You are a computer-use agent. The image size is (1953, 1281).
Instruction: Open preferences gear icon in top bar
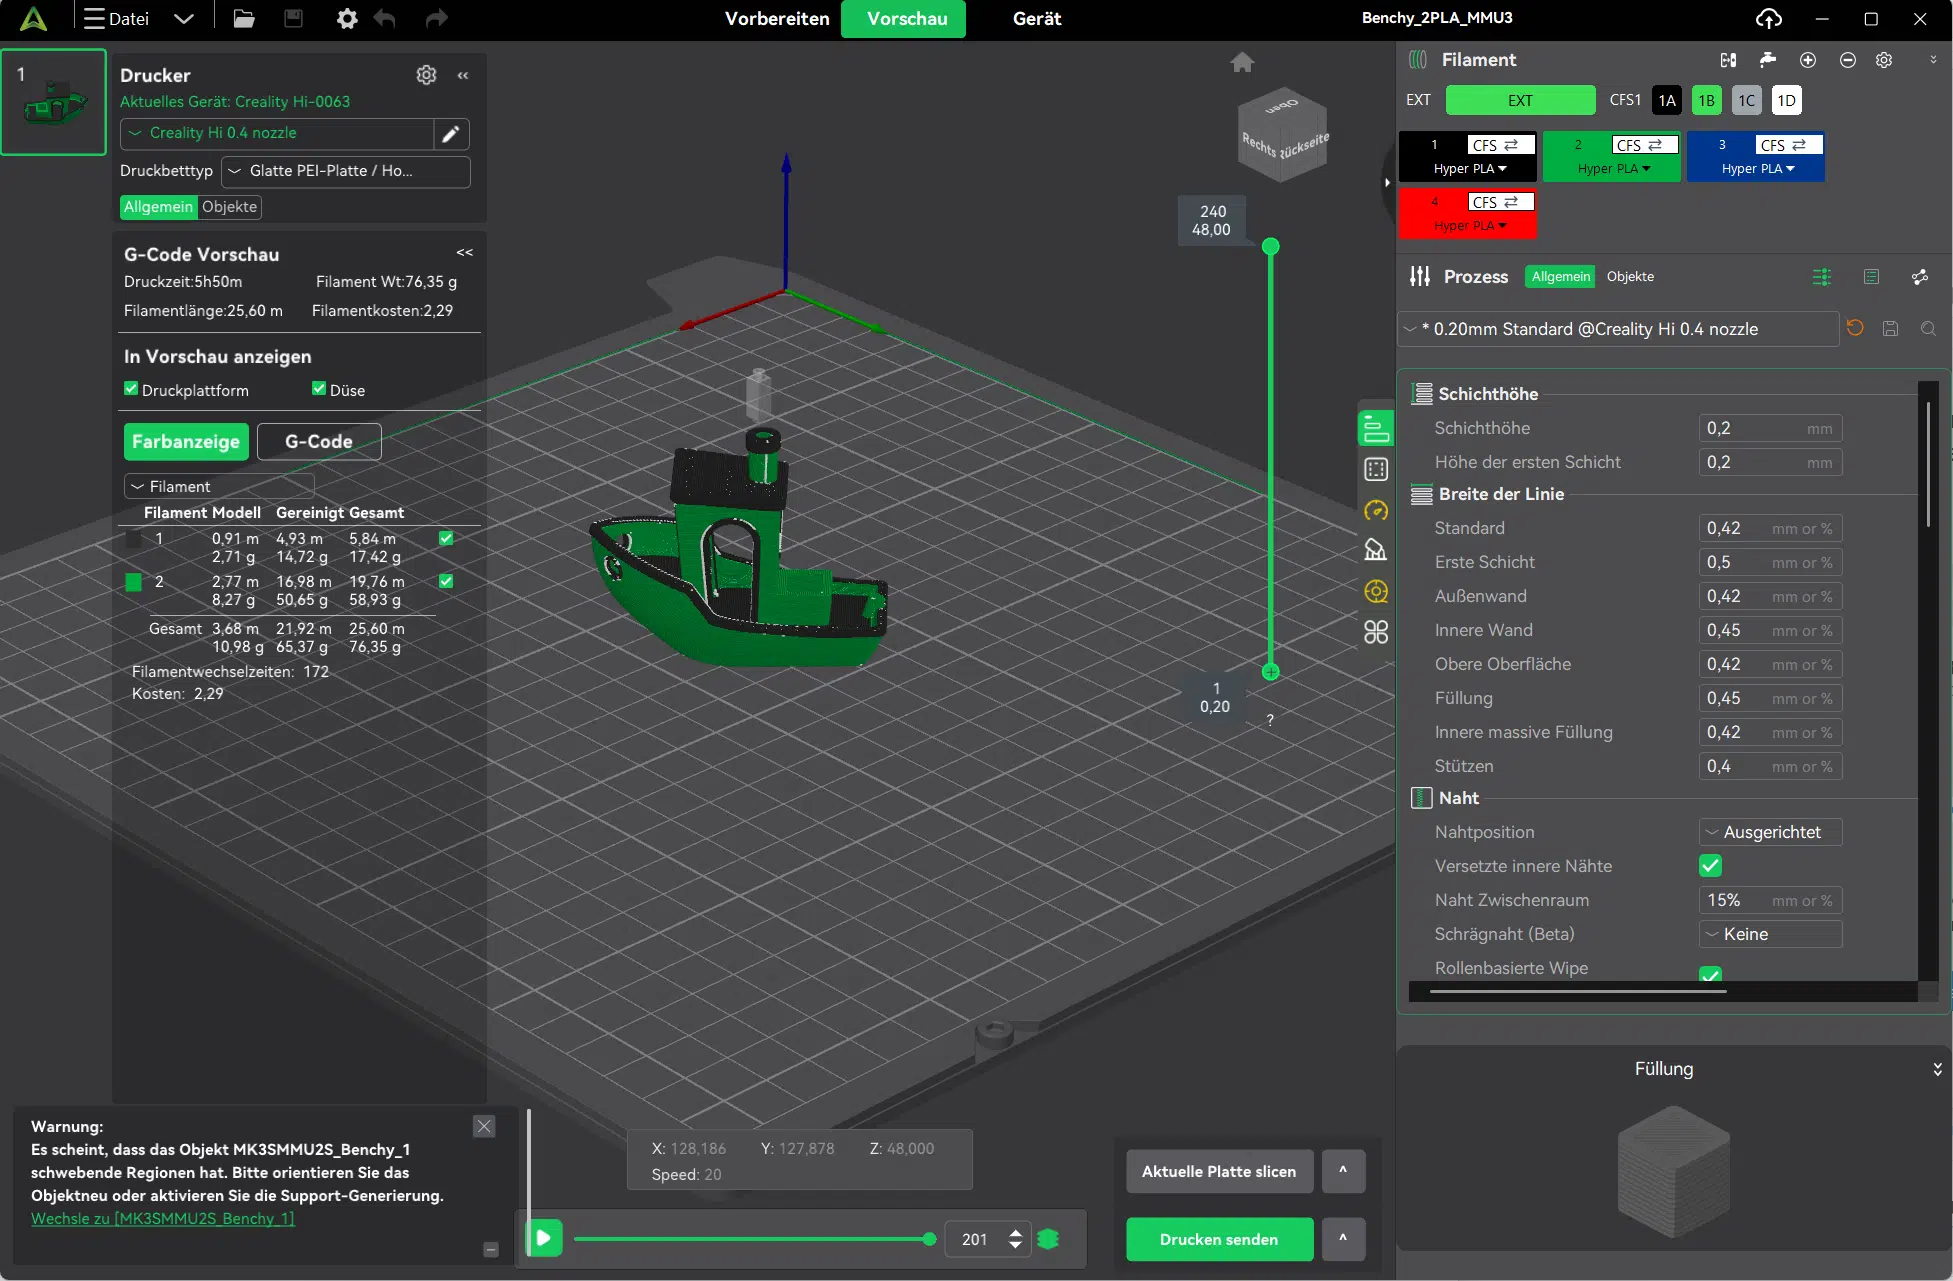pyautogui.click(x=347, y=18)
